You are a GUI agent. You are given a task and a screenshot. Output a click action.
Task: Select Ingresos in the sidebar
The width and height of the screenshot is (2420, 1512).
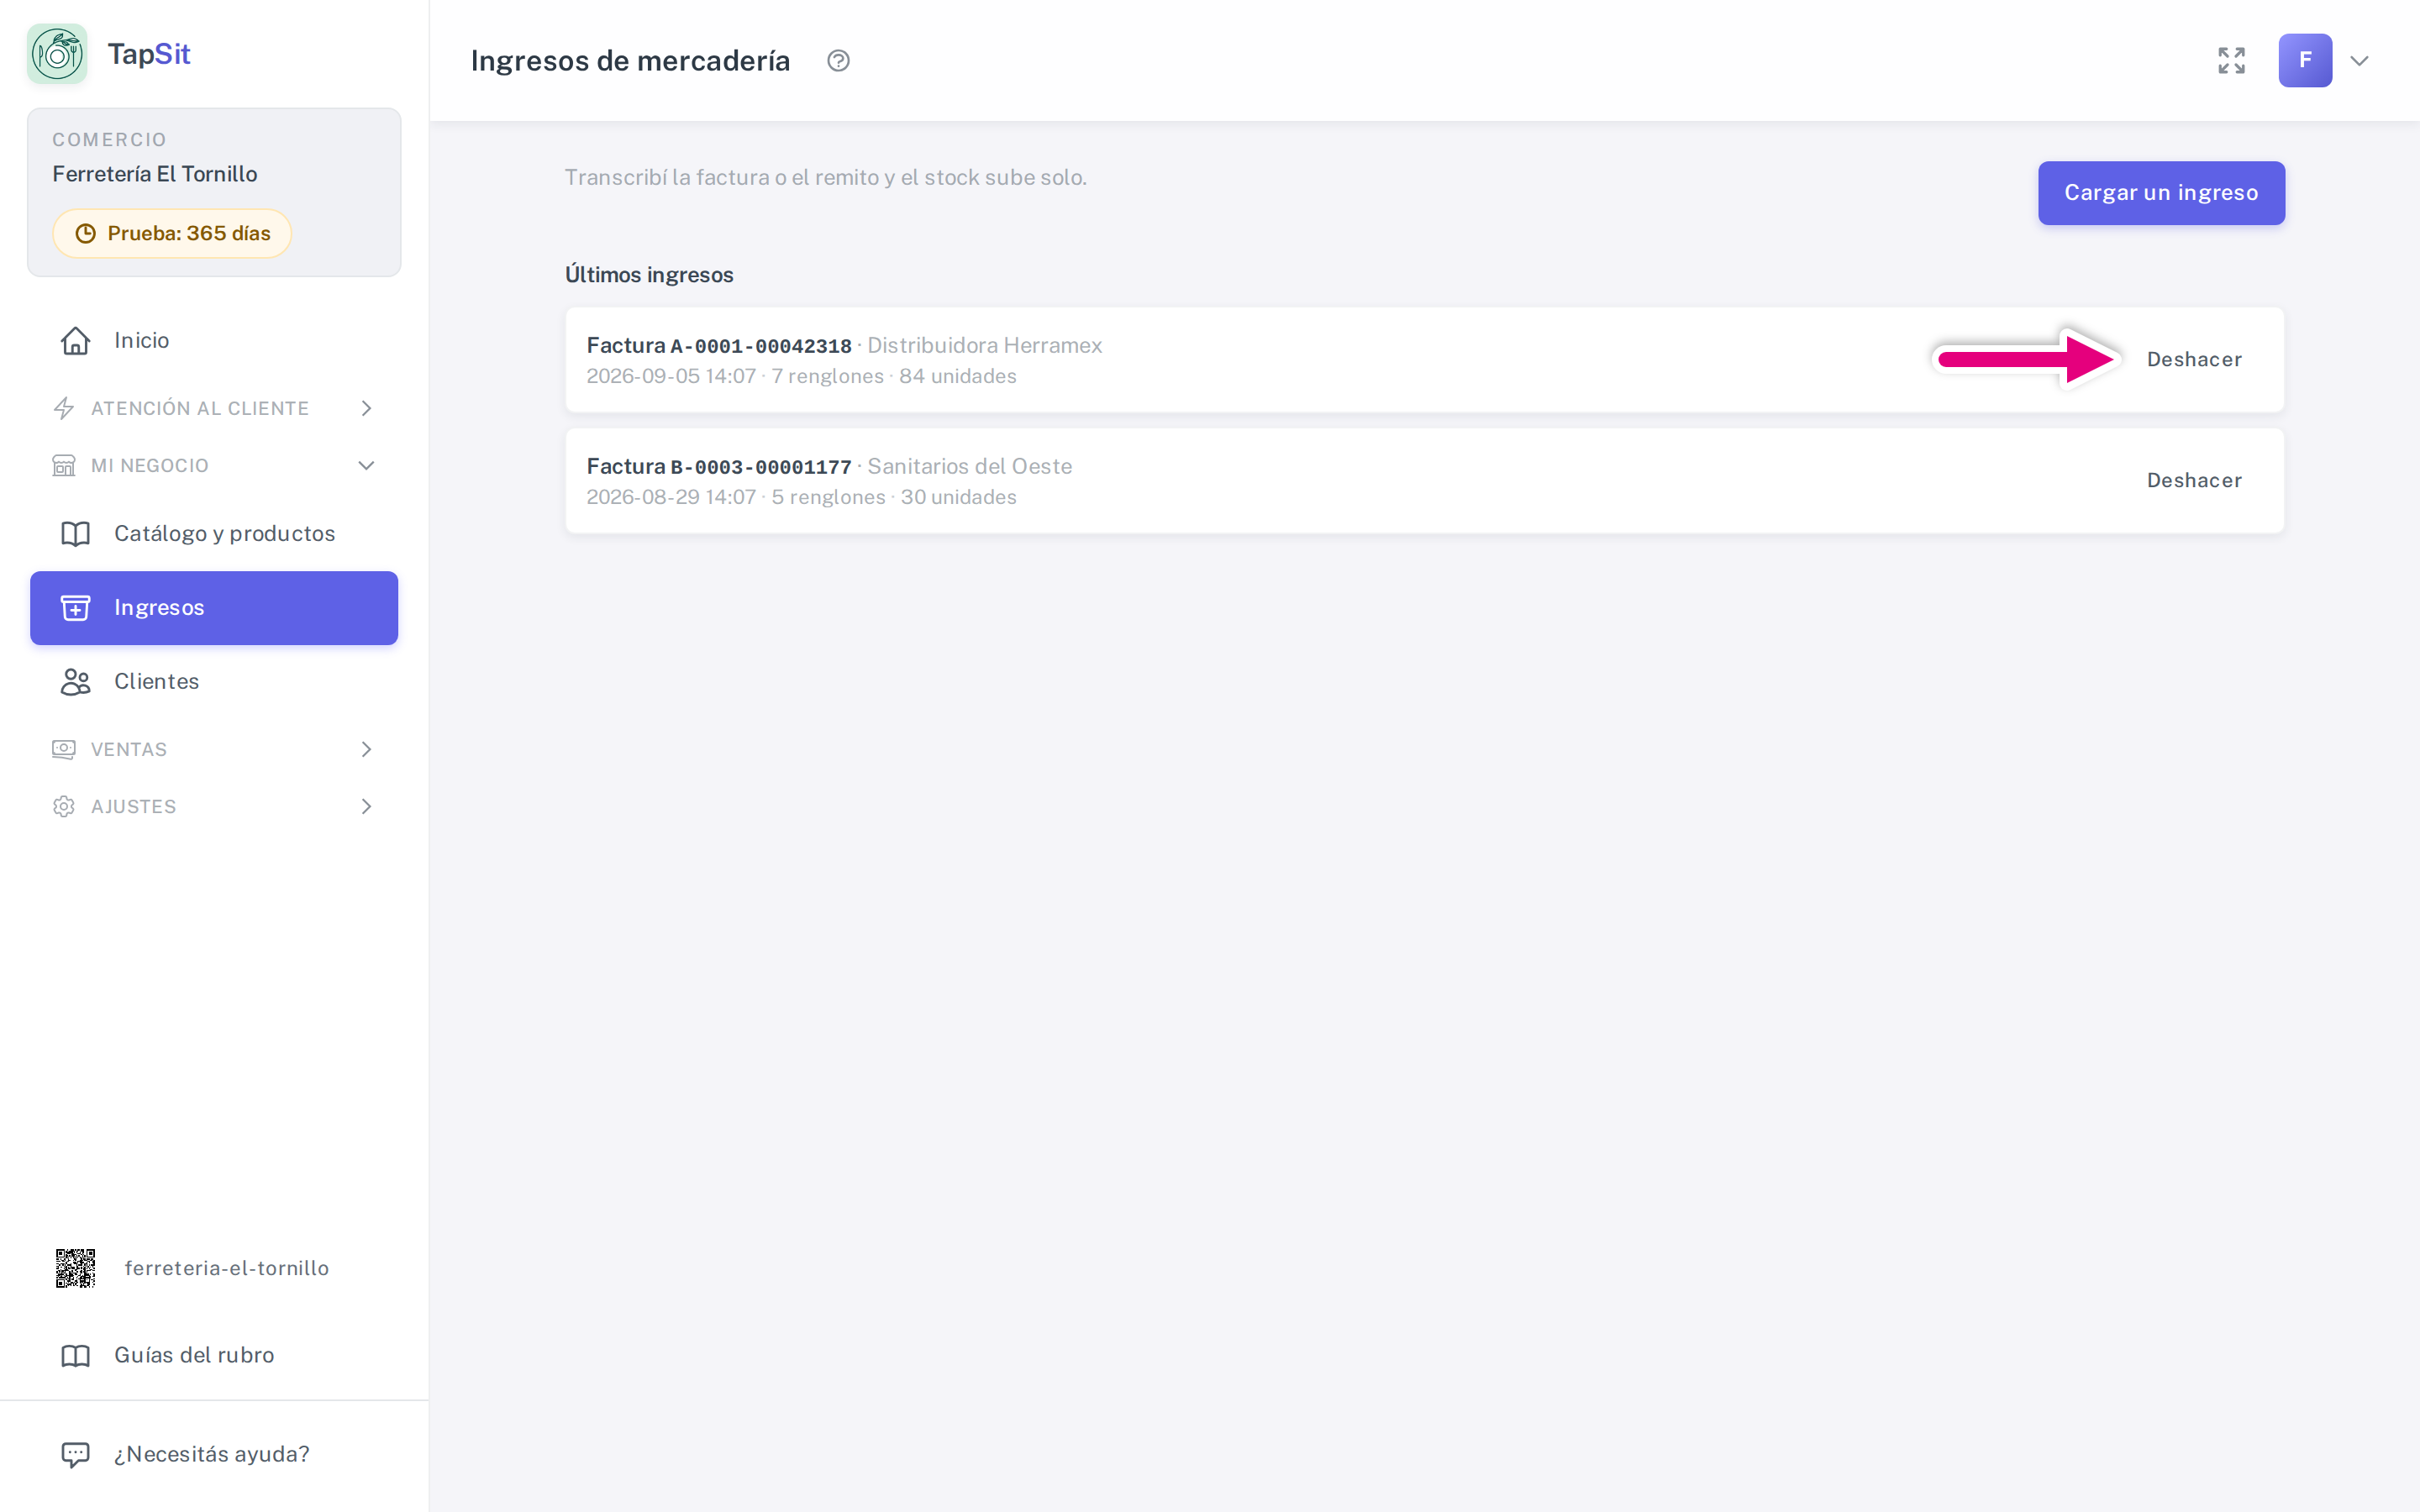[x=214, y=608]
